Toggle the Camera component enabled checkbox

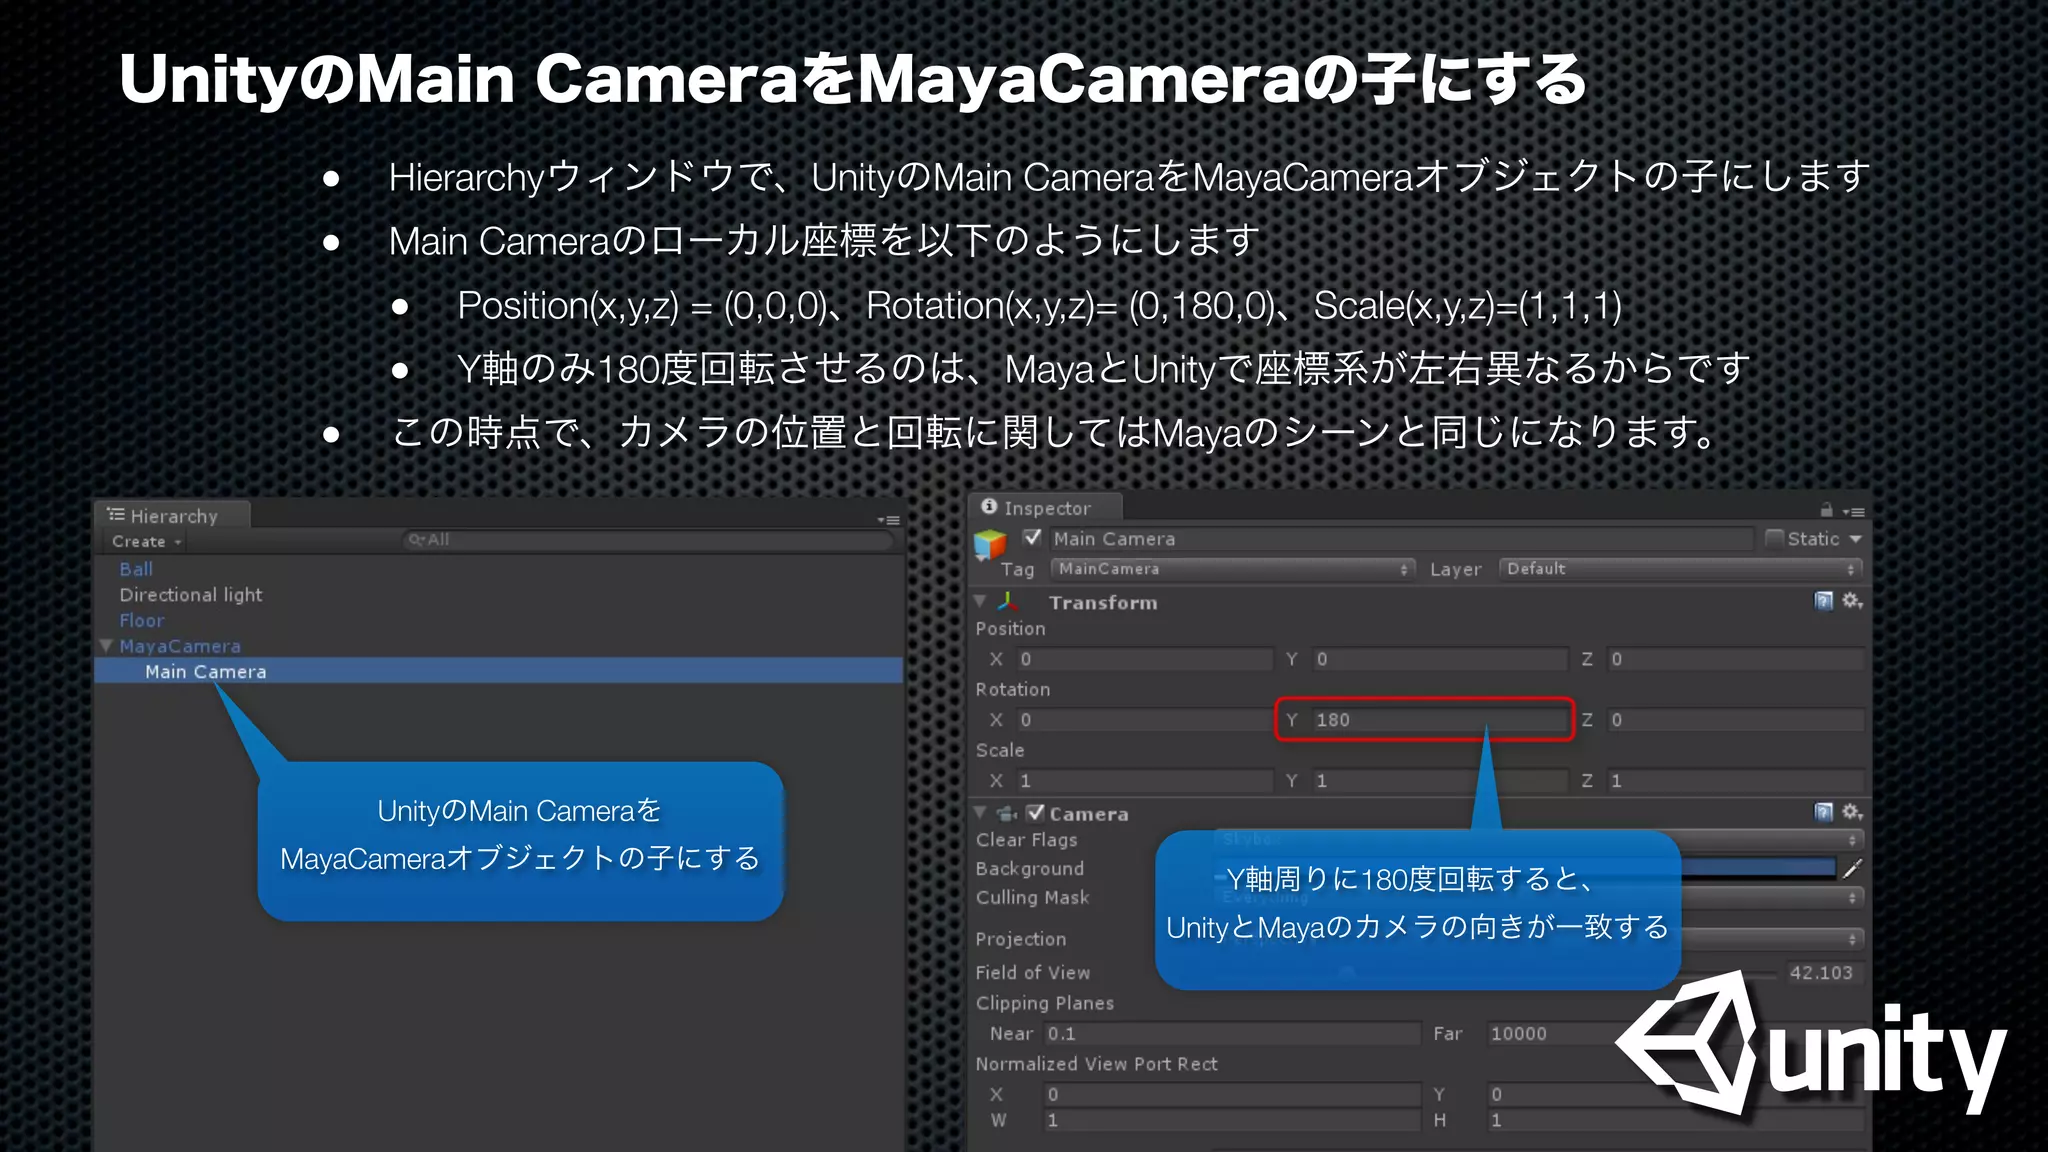coord(1036,813)
